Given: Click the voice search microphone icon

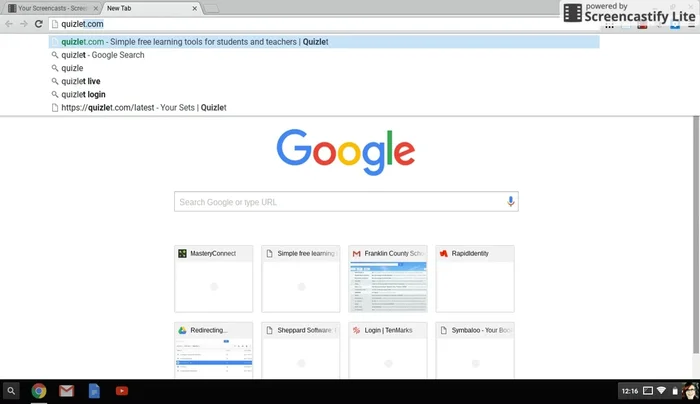Looking at the screenshot, I should click(511, 202).
